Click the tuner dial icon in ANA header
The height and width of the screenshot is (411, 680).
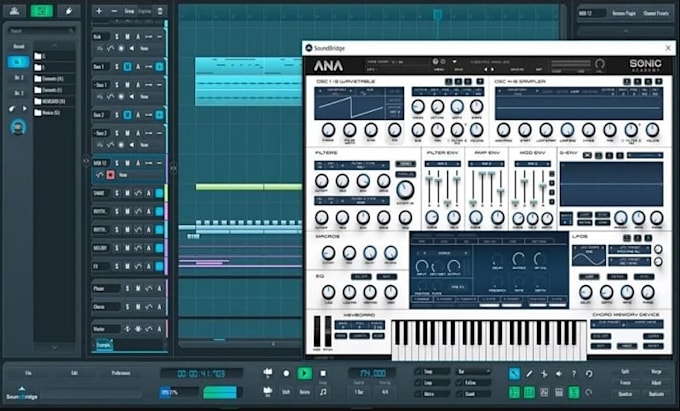(x=600, y=64)
